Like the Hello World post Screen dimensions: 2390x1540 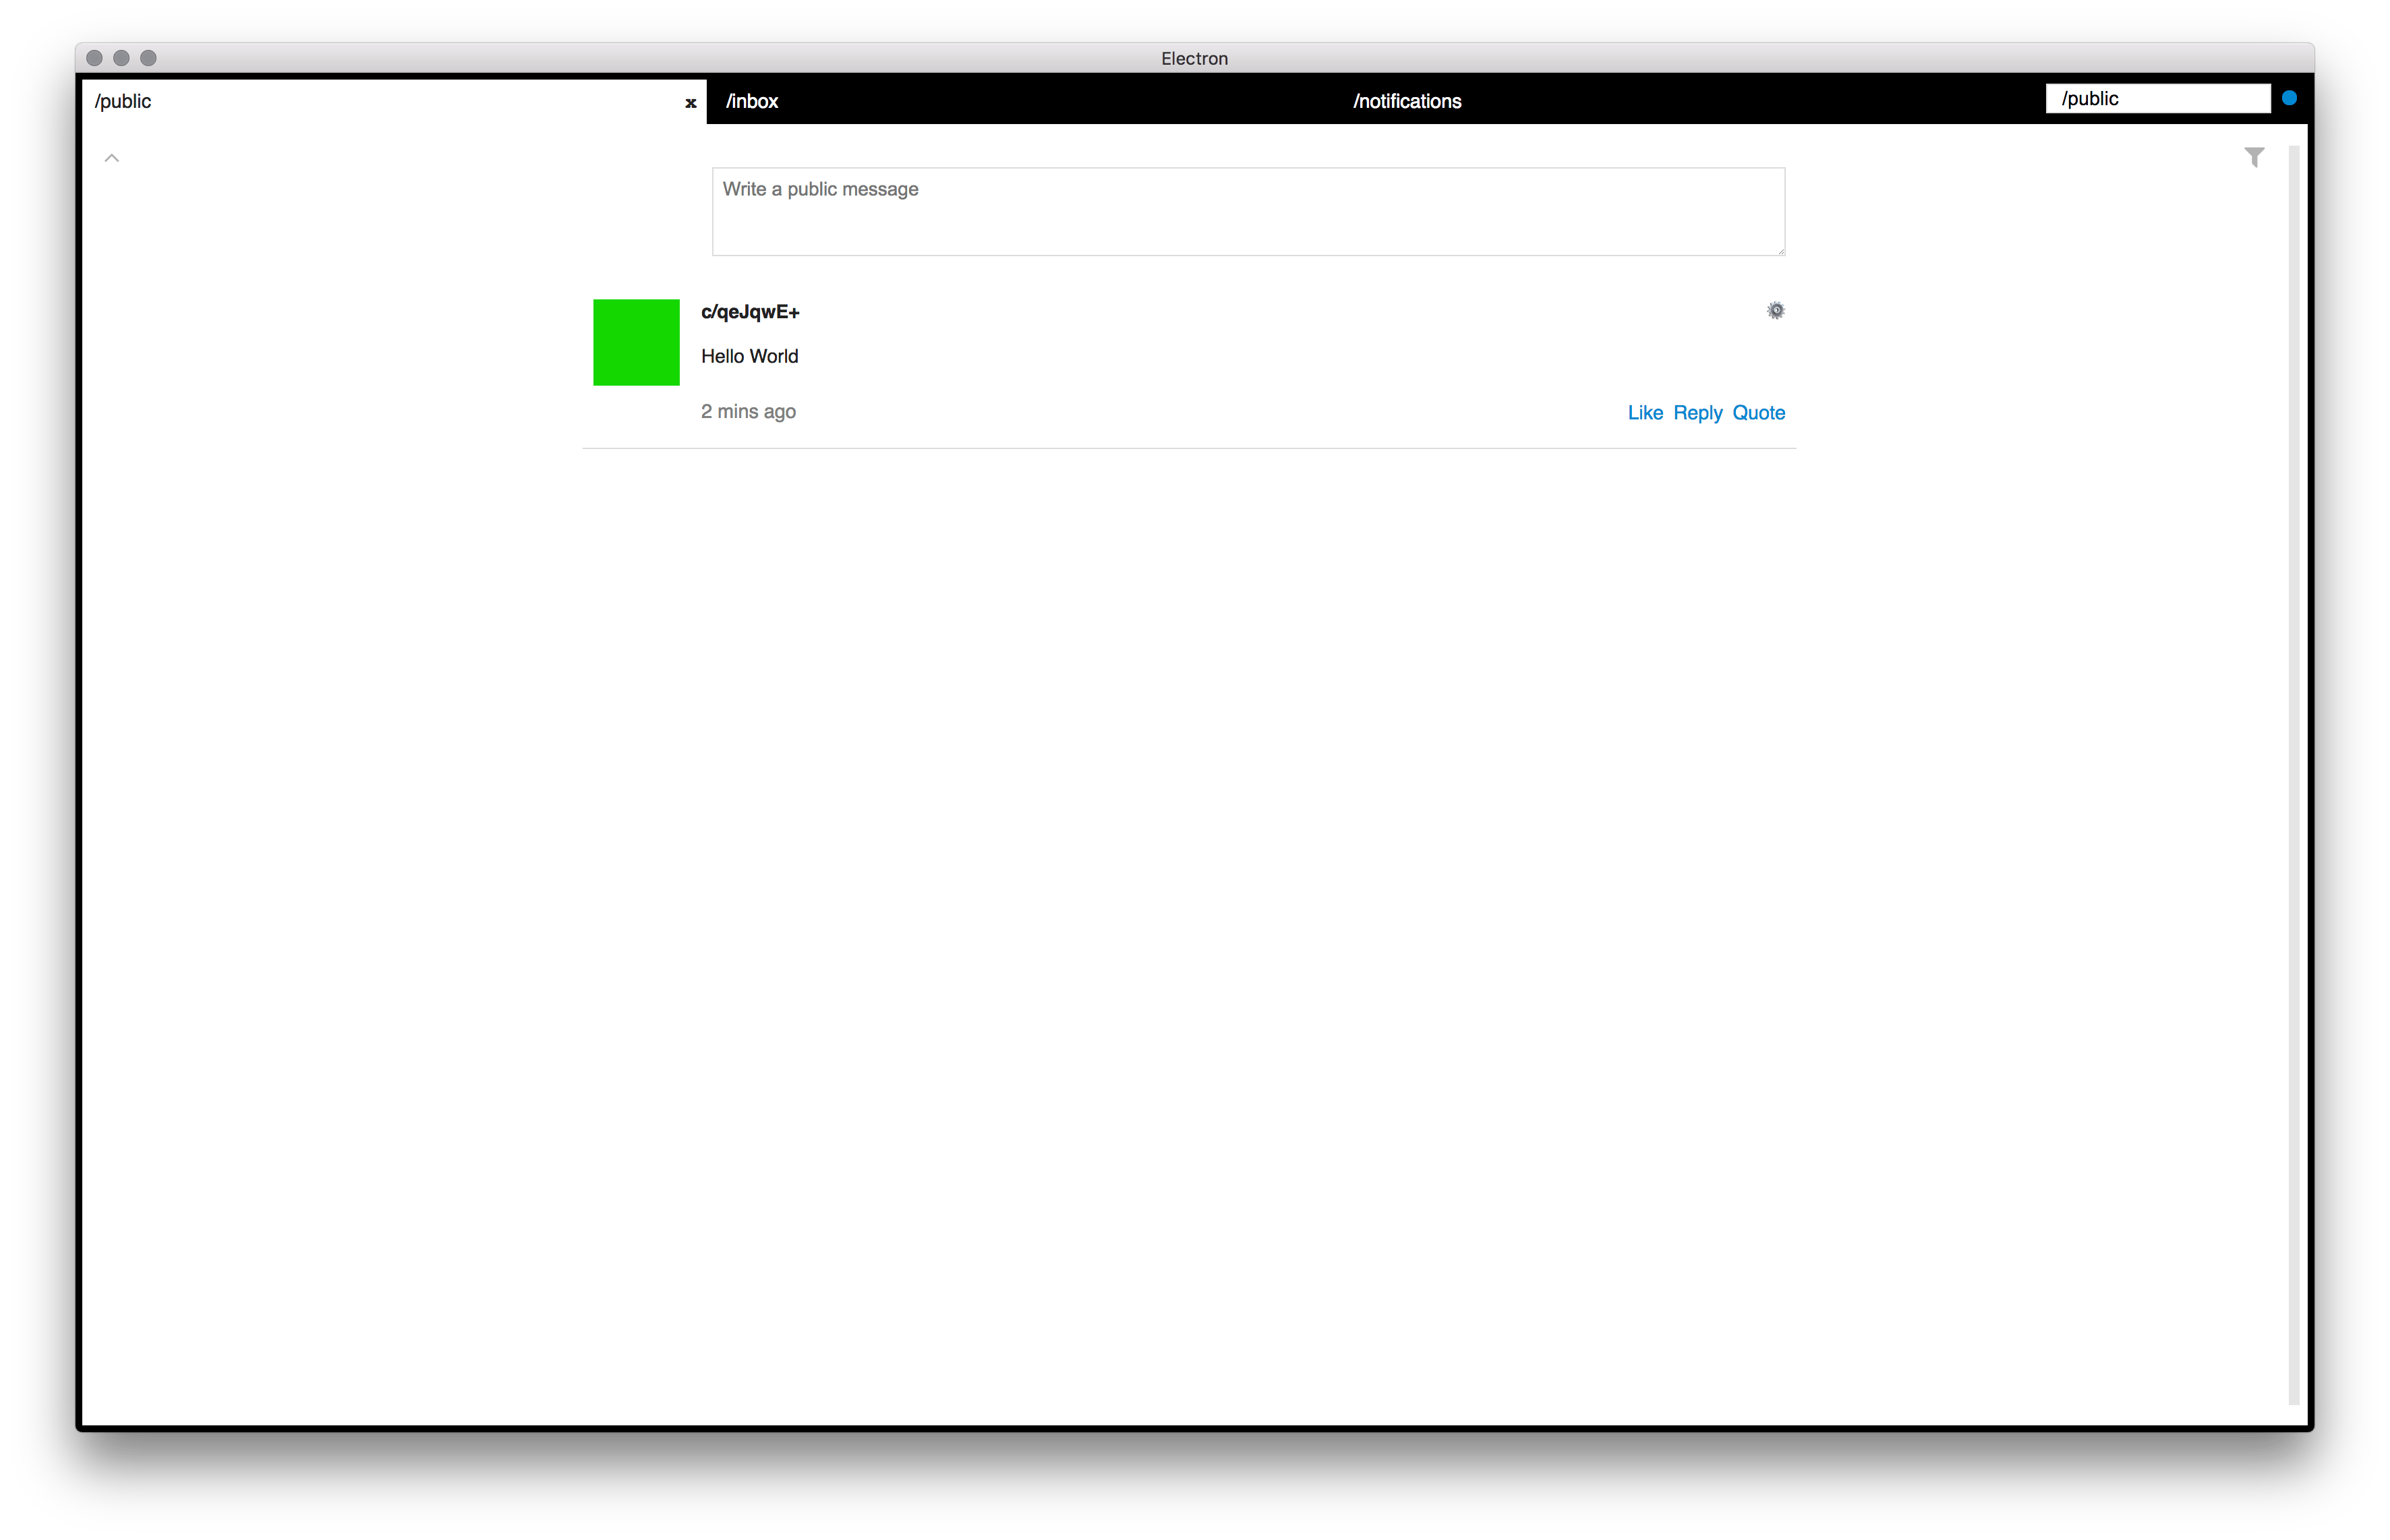(1643, 413)
